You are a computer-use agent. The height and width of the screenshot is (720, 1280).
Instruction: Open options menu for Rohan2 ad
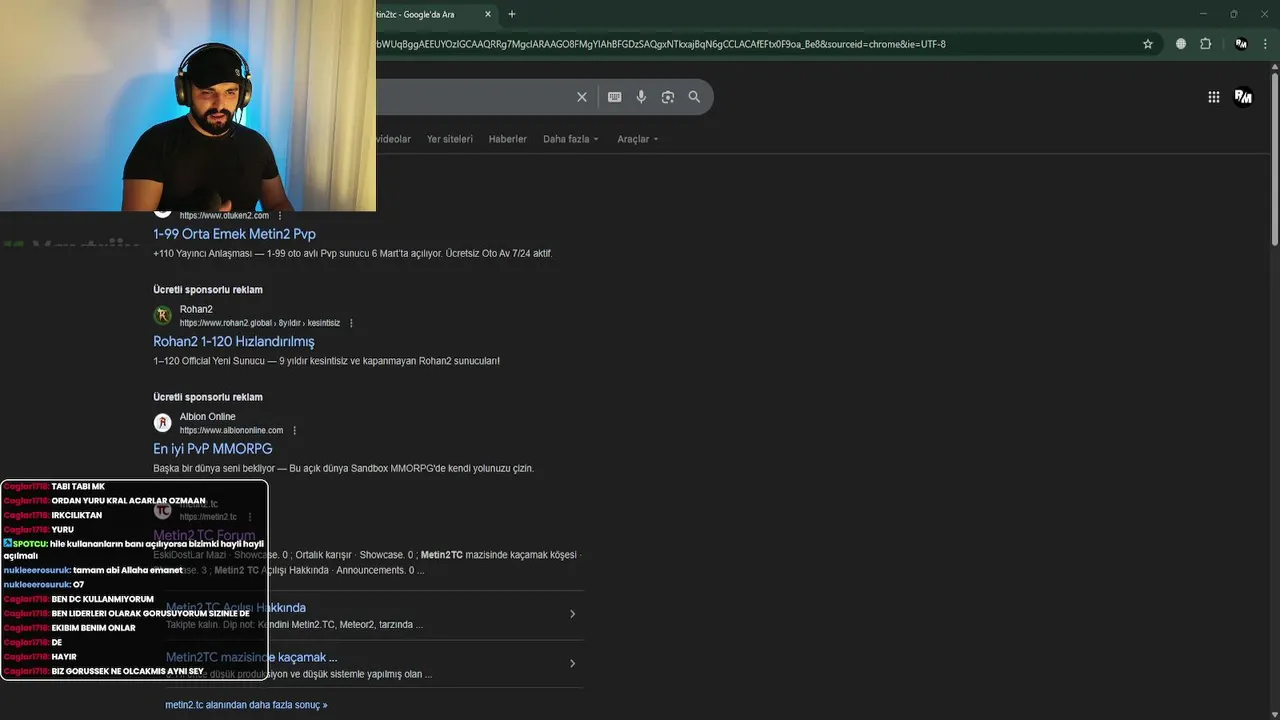coord(351,323)
